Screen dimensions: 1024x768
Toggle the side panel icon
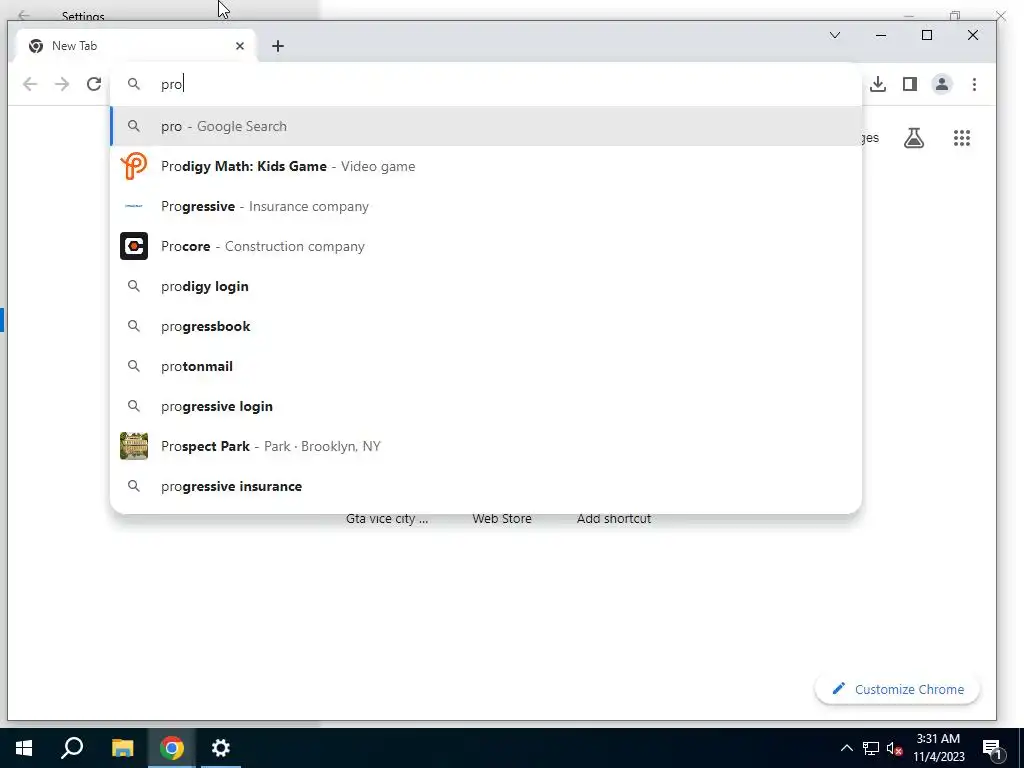[910, 84]
